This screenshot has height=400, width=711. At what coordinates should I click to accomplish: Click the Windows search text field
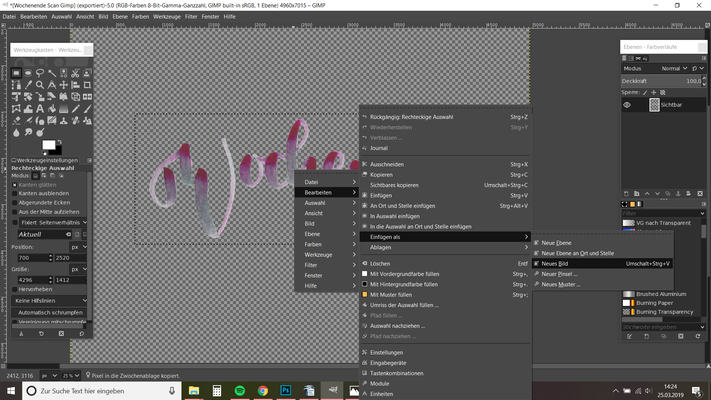click(80, 389)
